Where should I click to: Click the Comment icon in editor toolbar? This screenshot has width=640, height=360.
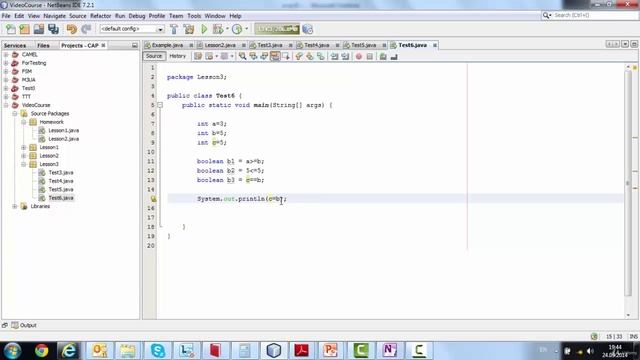click(383, 56)
